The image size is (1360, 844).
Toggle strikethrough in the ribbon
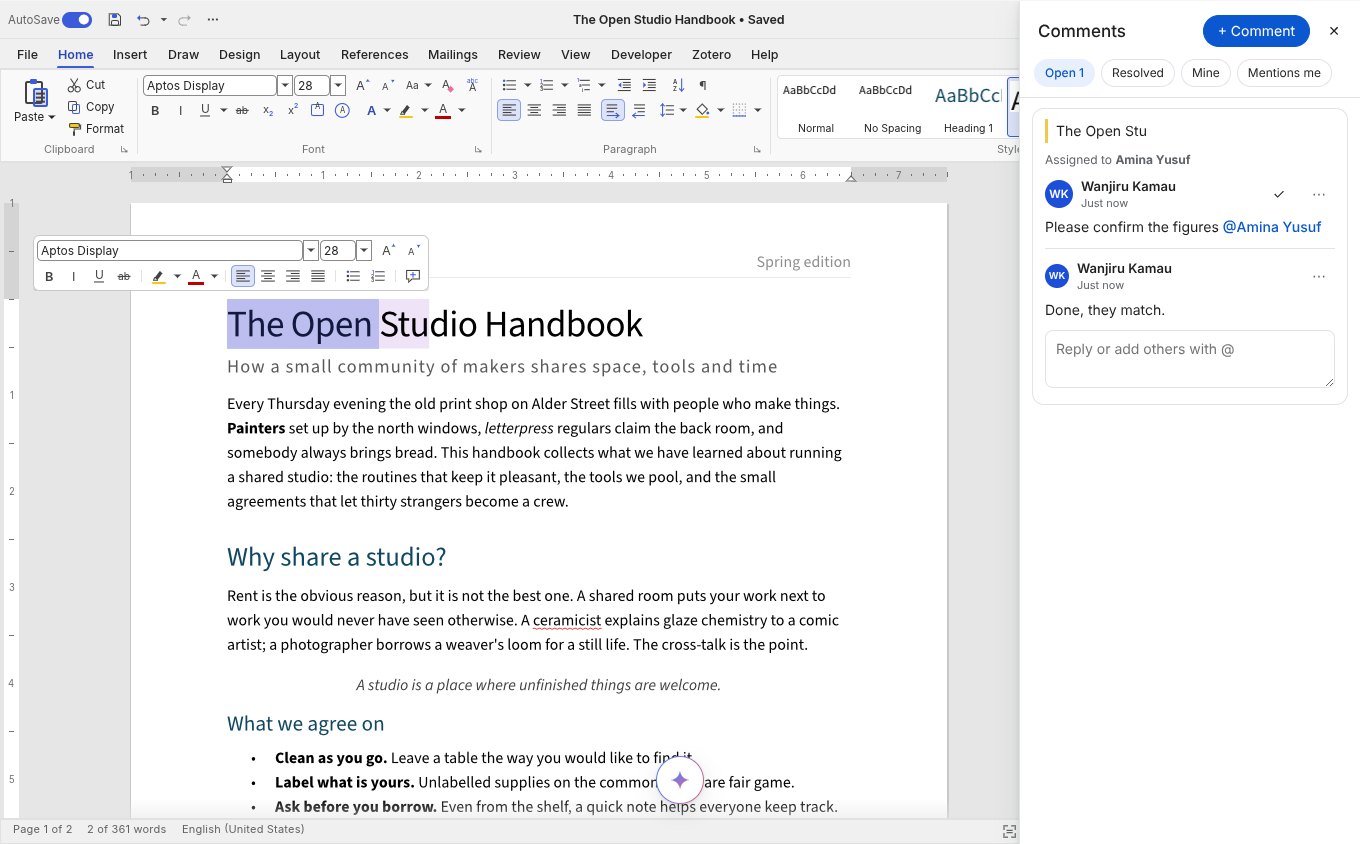point(241,110)
